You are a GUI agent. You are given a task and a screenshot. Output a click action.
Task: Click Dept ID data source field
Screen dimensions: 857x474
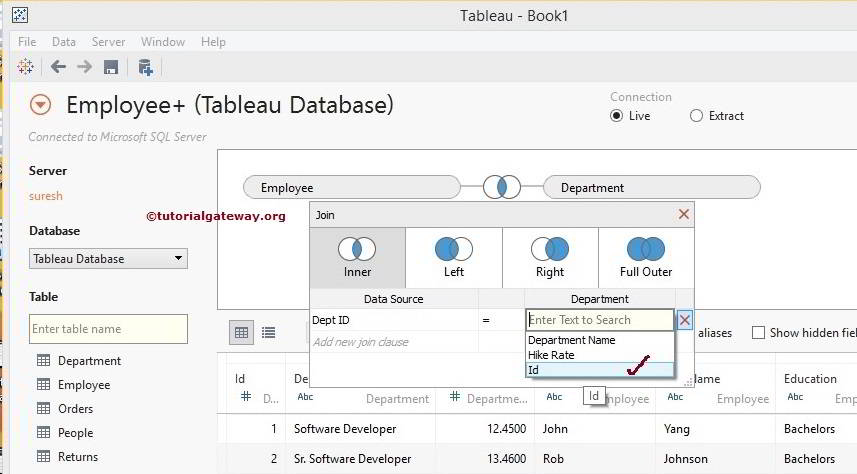click(394, 320)
